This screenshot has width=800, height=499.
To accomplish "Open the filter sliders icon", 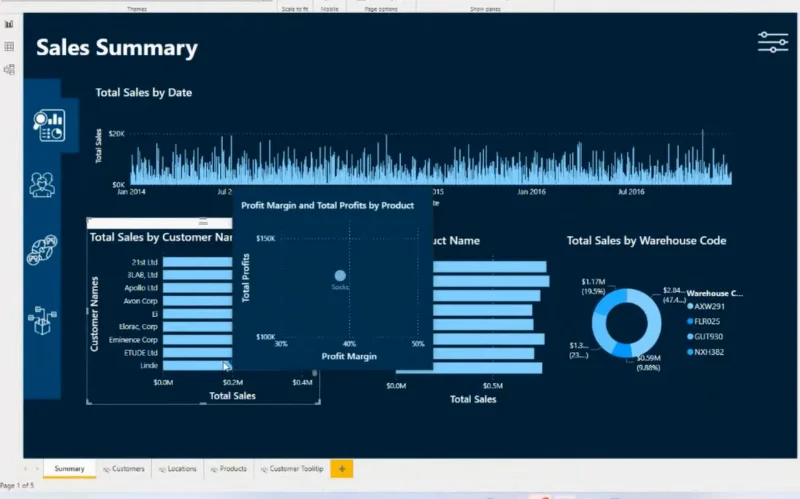I will [x=773, y=42].
